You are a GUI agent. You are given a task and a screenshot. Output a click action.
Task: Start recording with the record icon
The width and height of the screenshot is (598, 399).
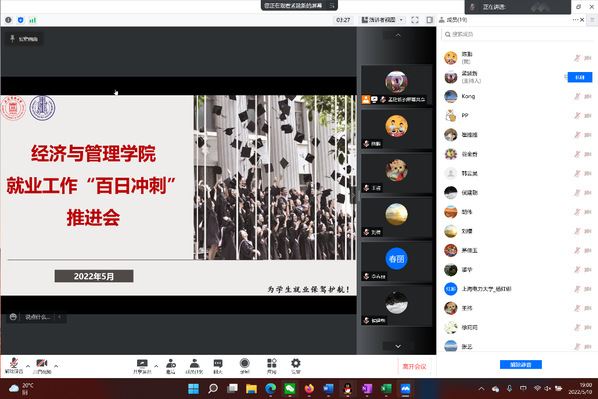[x=244, y=366]
